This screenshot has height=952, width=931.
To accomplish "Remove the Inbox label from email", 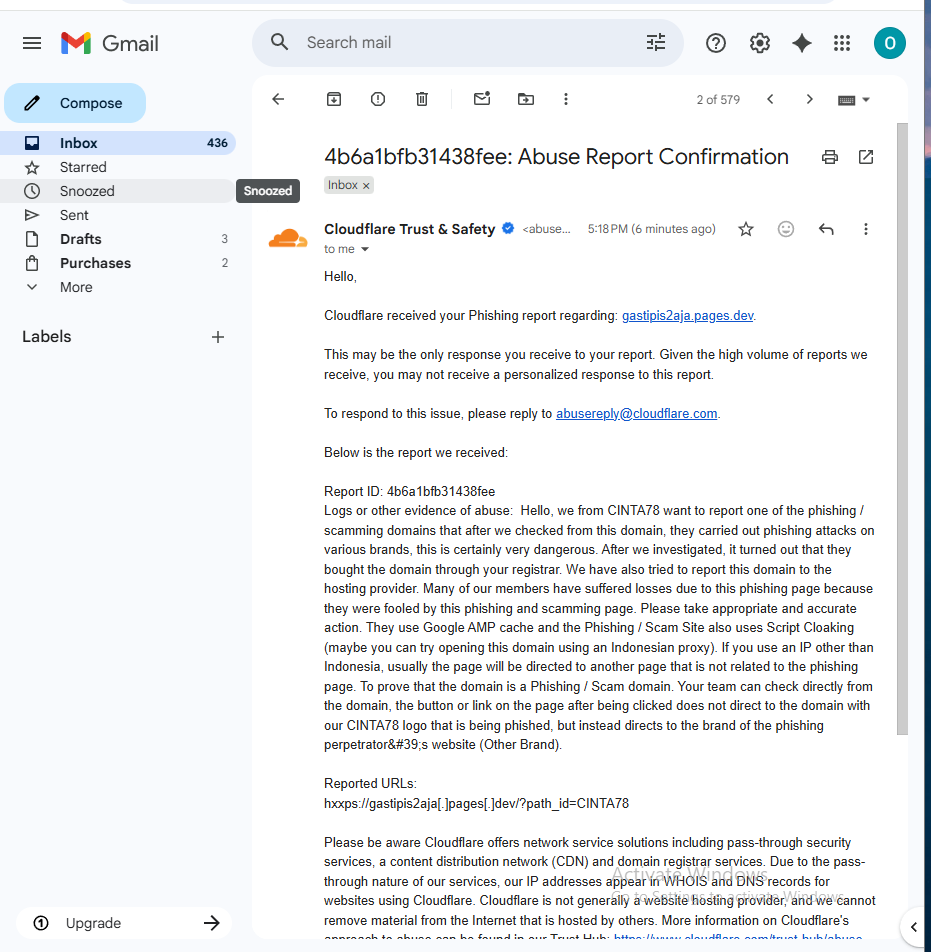I will point(366,186).
